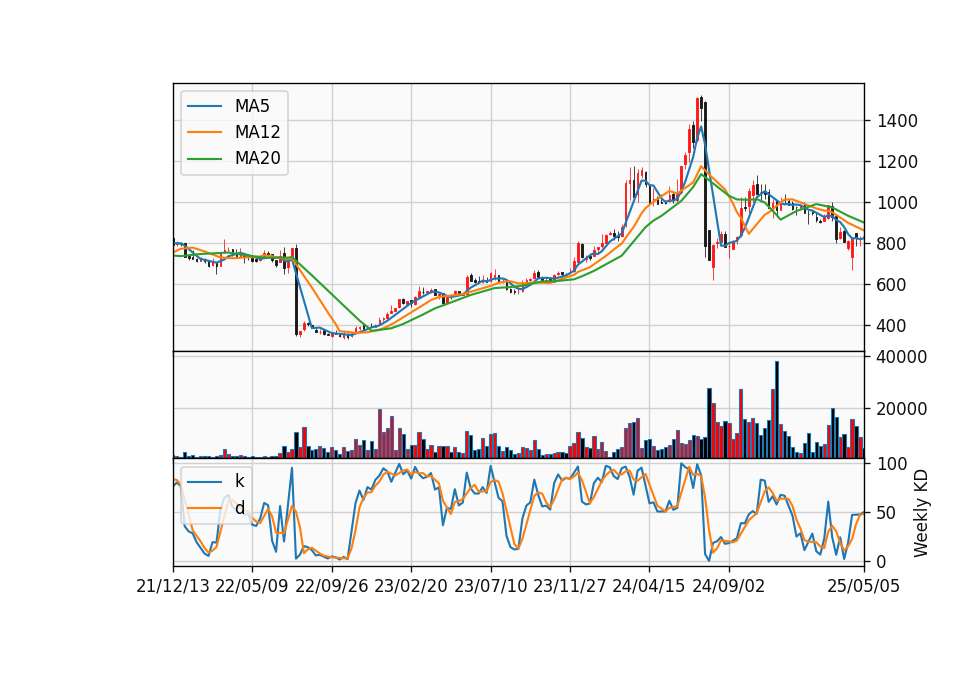
Task: Click the MA12 legend label
Action: 257,132
